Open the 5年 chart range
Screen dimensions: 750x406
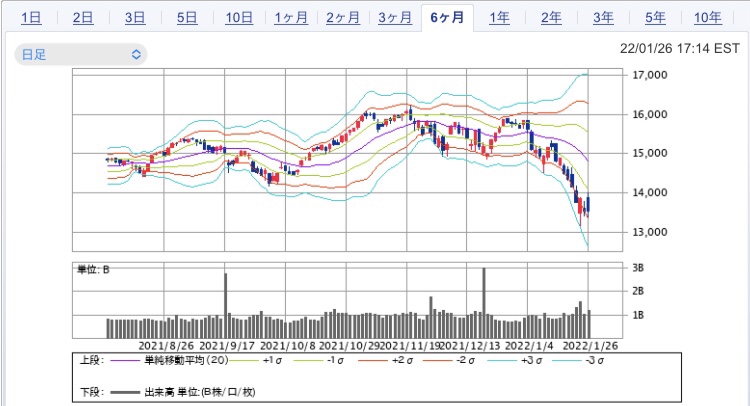(655, 18)
